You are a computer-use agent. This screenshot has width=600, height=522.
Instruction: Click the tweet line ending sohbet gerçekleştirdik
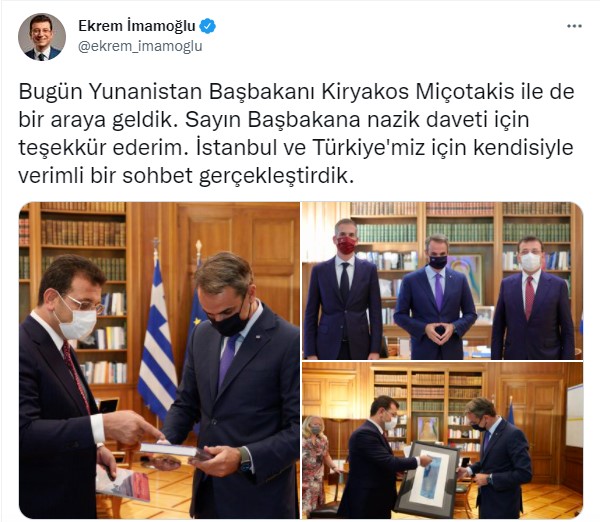coord(186,176)
